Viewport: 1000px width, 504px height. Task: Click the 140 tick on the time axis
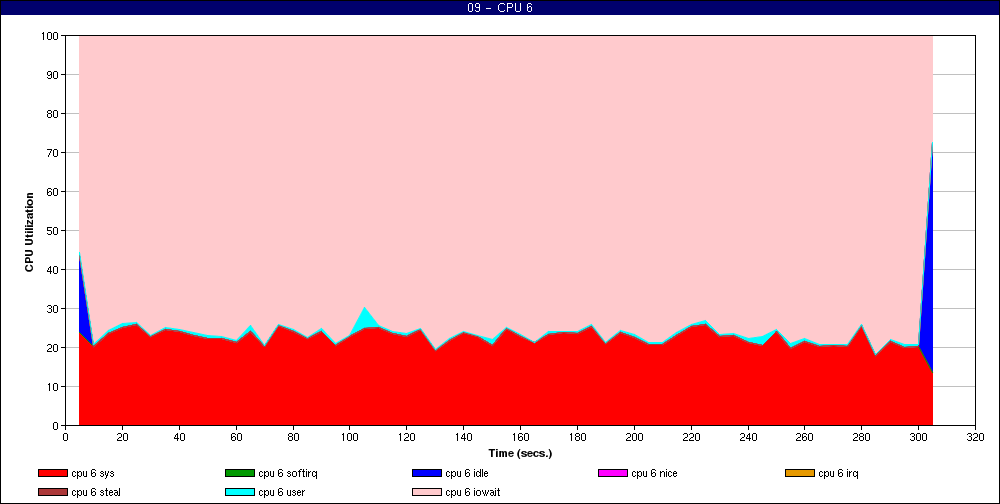coord(464,437)
